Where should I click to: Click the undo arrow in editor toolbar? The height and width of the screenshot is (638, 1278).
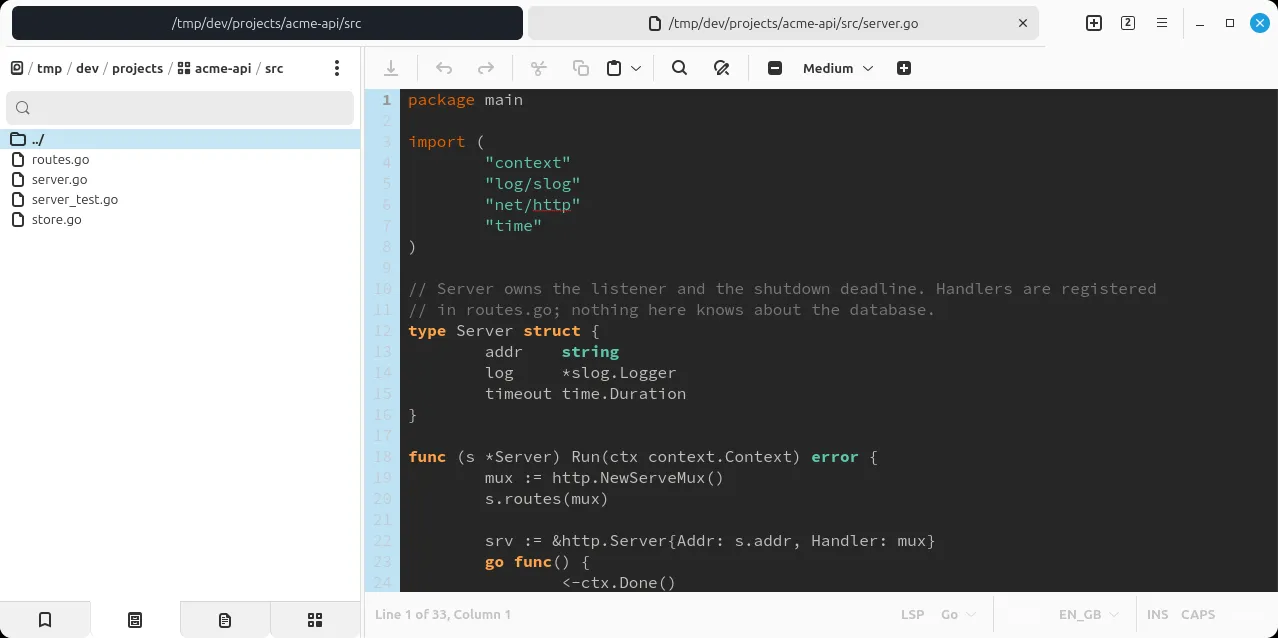coord(444,68)
